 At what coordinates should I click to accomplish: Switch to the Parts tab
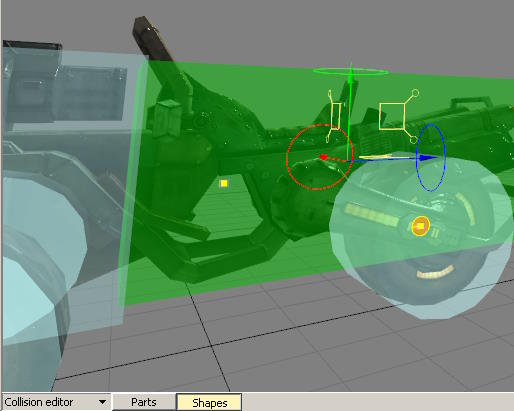(144, 402)
